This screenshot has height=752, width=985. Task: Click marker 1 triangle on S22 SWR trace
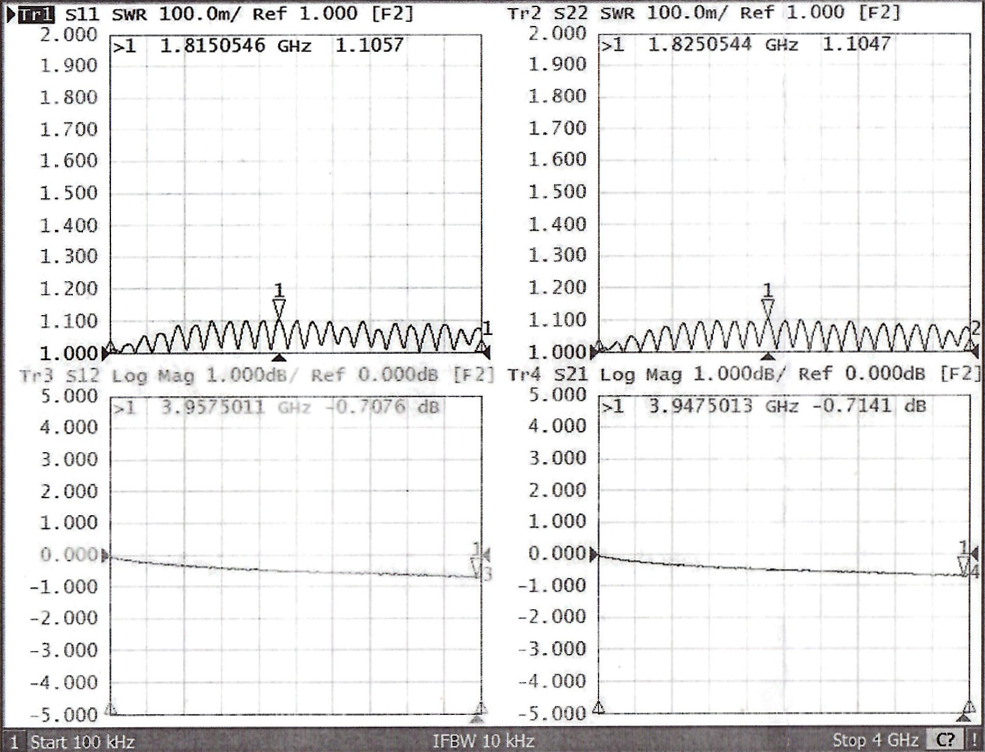point(768,308)
